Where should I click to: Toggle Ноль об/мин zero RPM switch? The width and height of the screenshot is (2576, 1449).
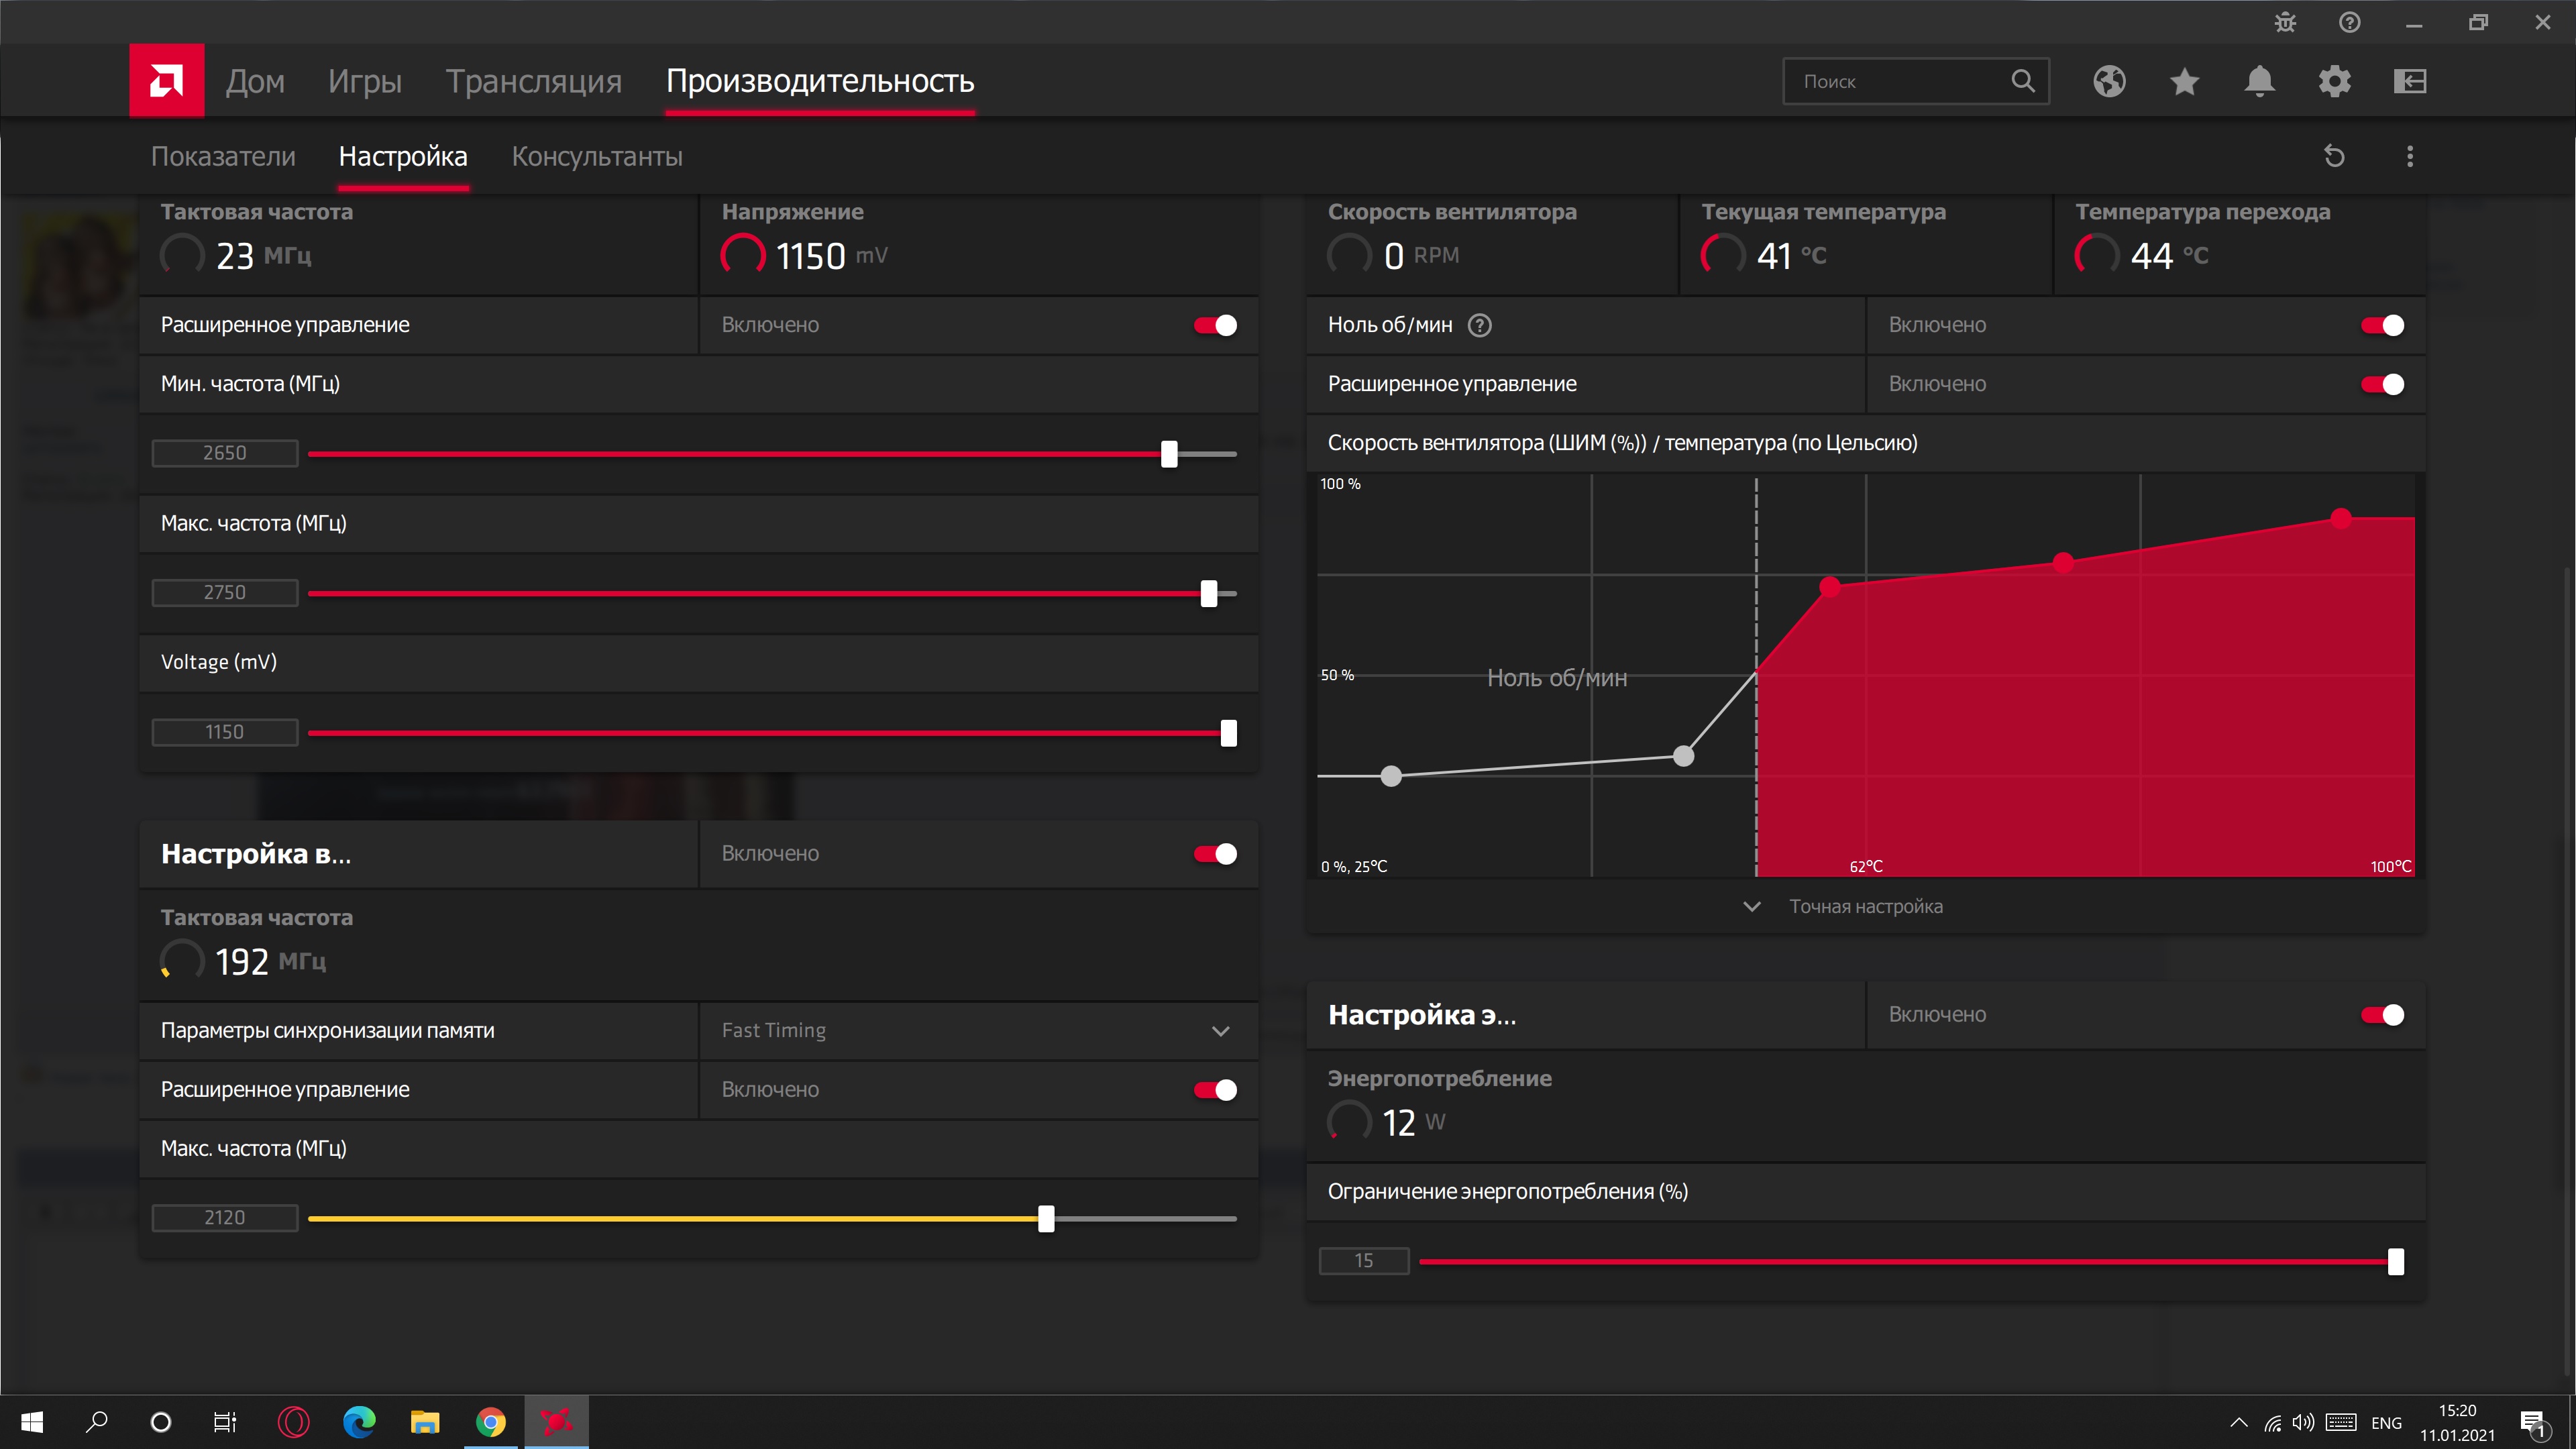click(2382, 325)
